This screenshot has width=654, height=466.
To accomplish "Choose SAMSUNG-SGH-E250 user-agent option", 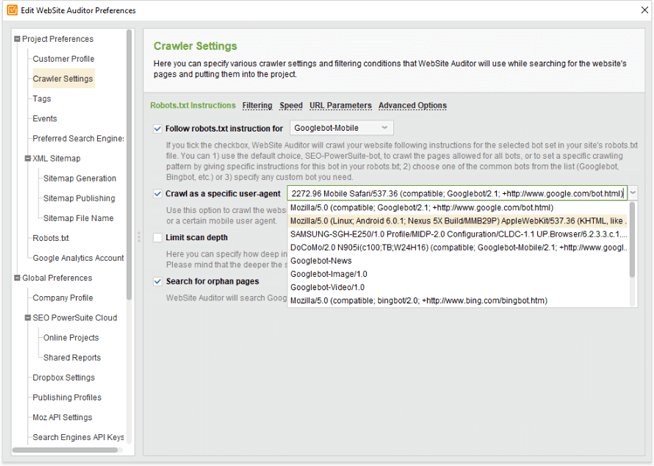I will coord(458,234).
